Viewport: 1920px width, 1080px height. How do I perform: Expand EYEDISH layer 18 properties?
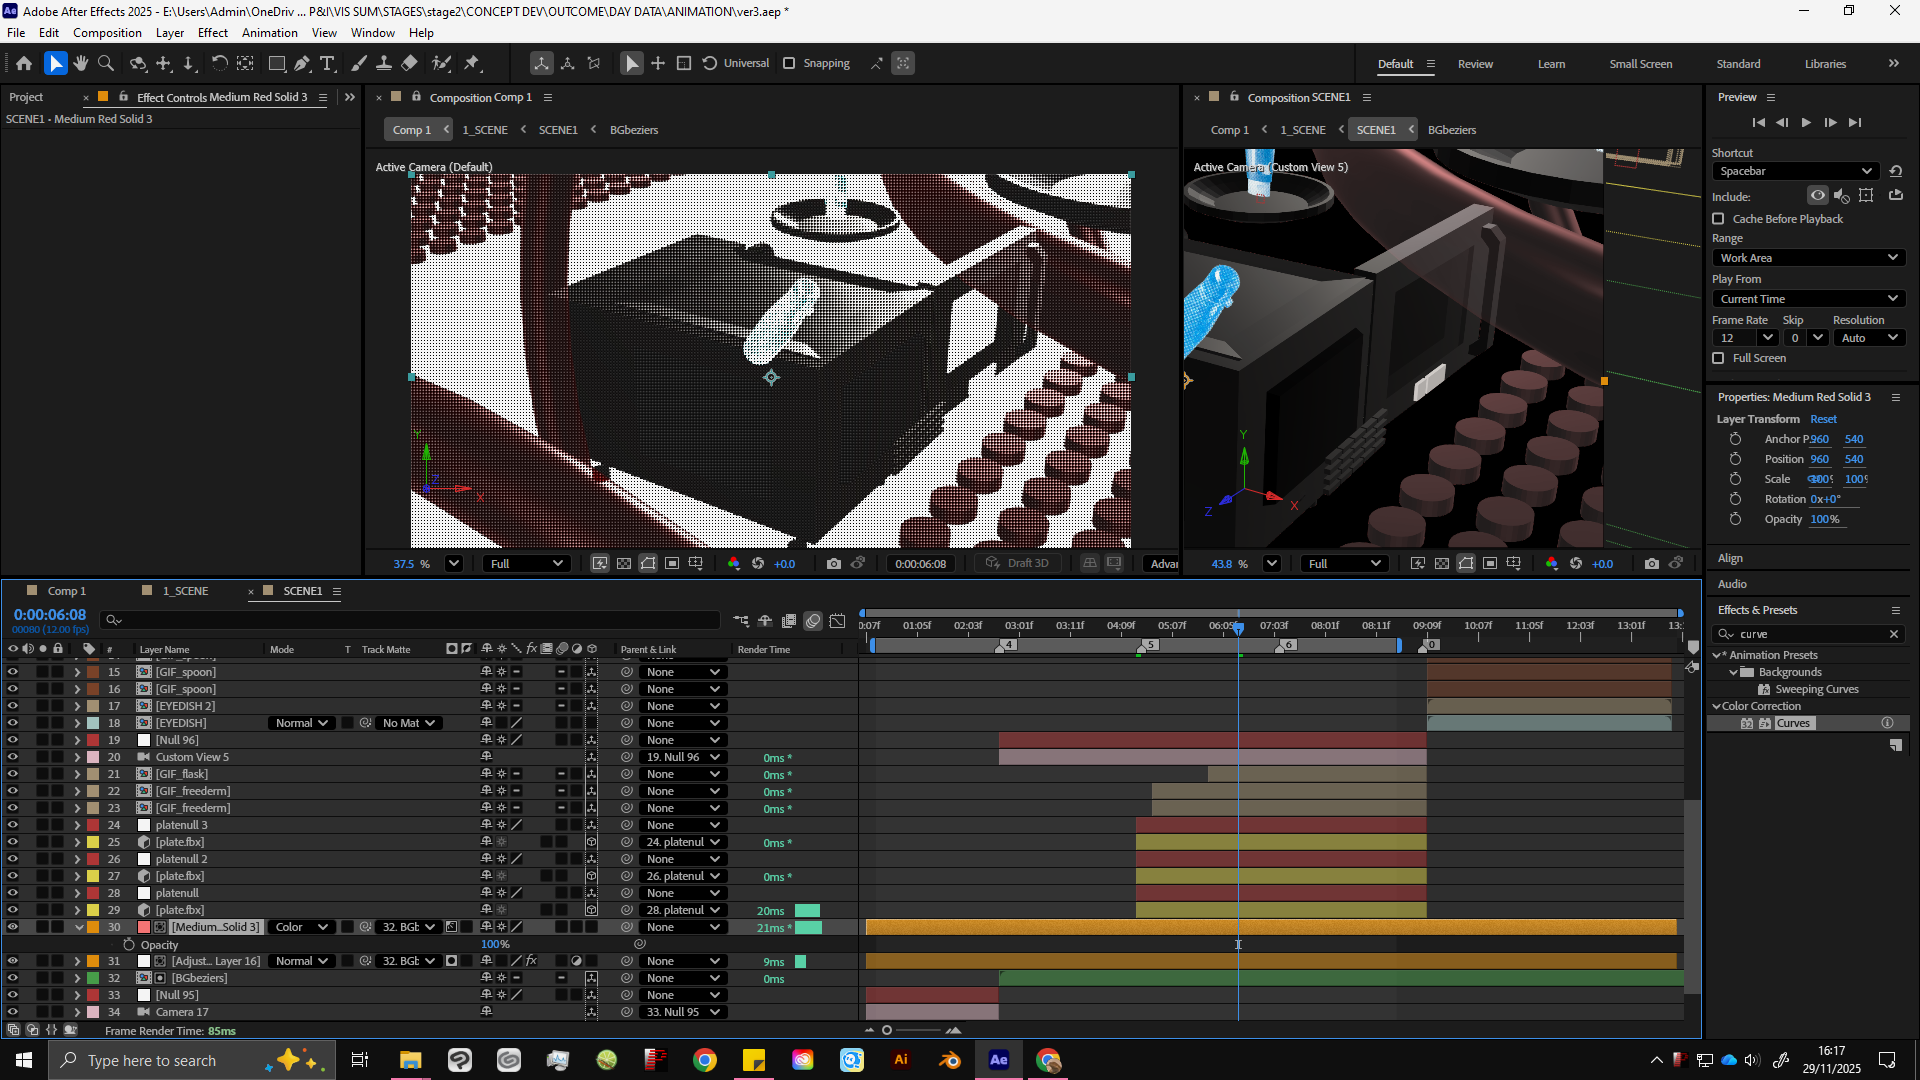coord(77,723)
